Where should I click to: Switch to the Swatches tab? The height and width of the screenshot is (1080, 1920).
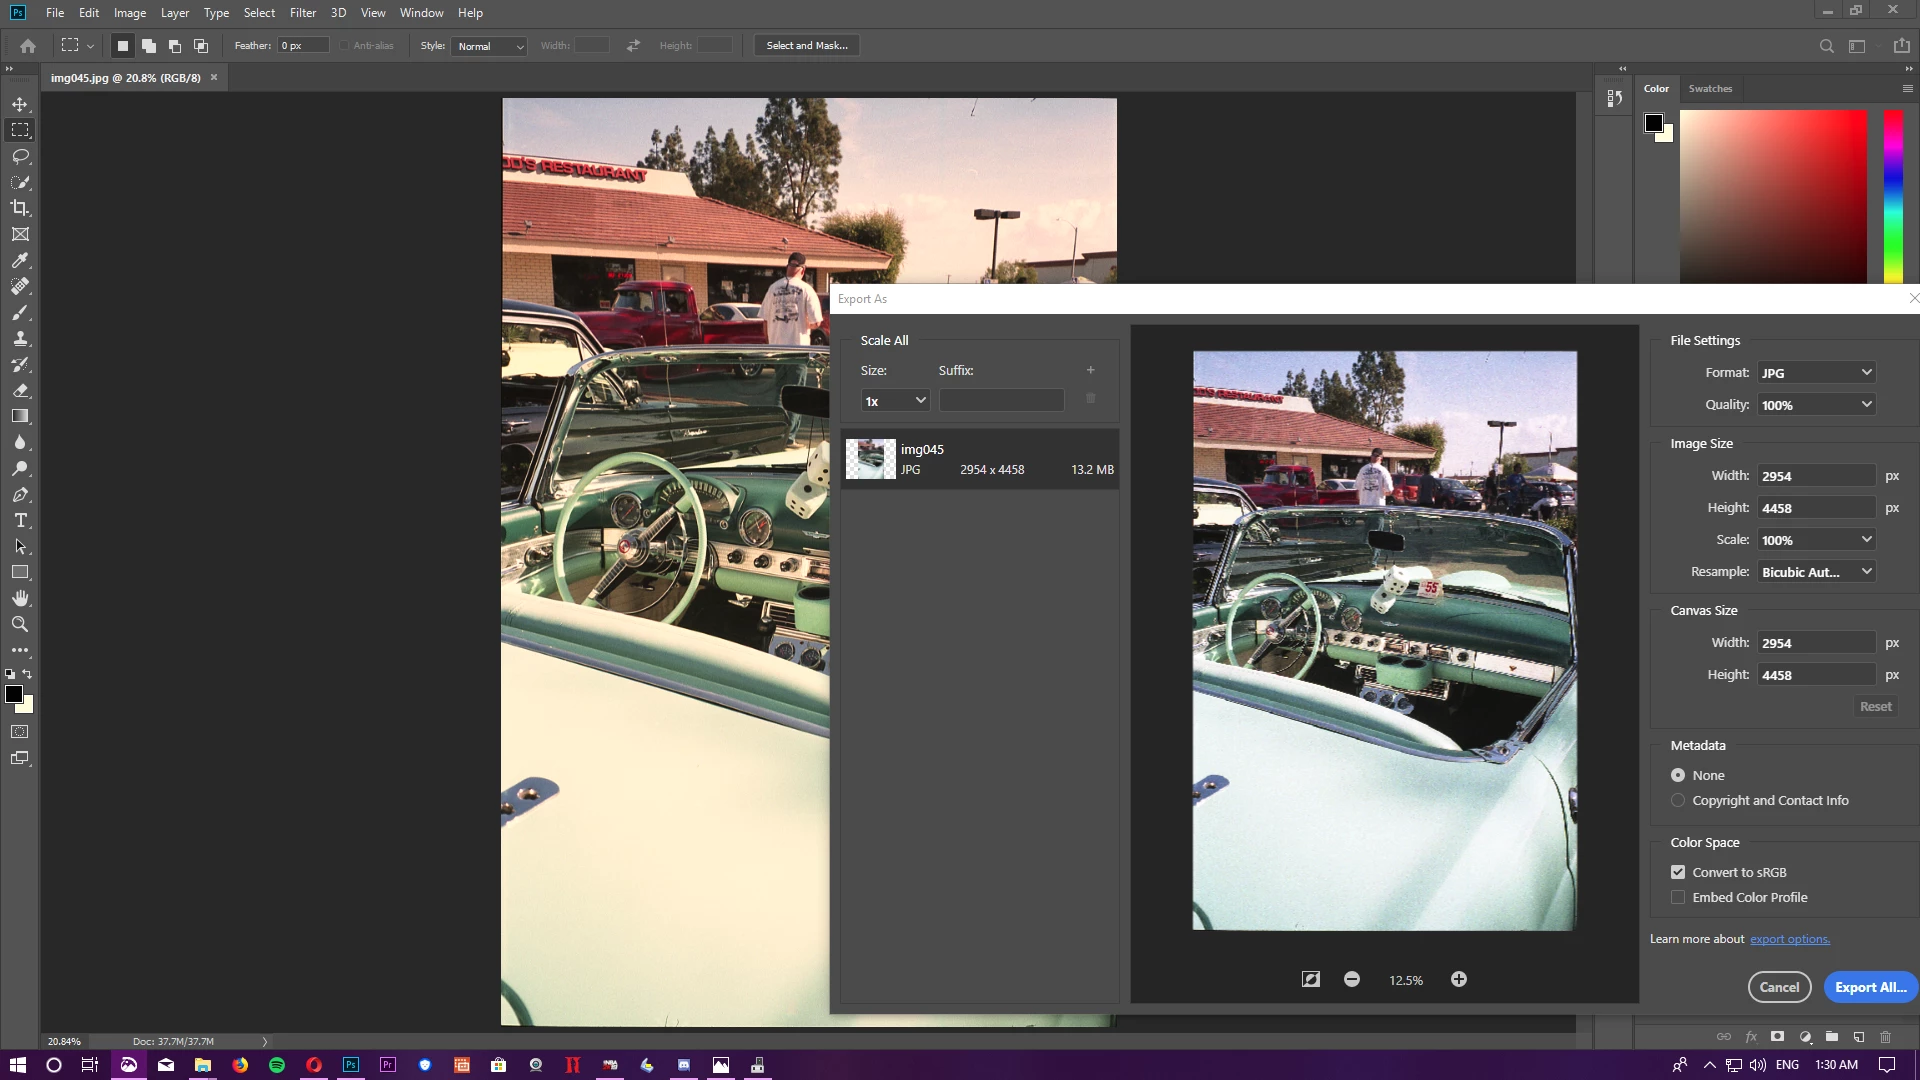(1710, 88)
